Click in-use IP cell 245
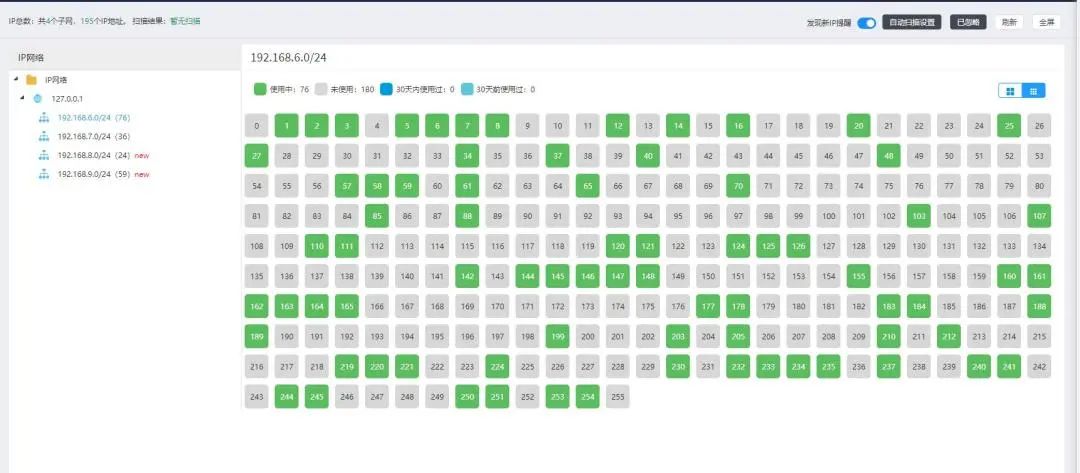1080x473 pixels. pyautogui.click(x=317, y=397)
